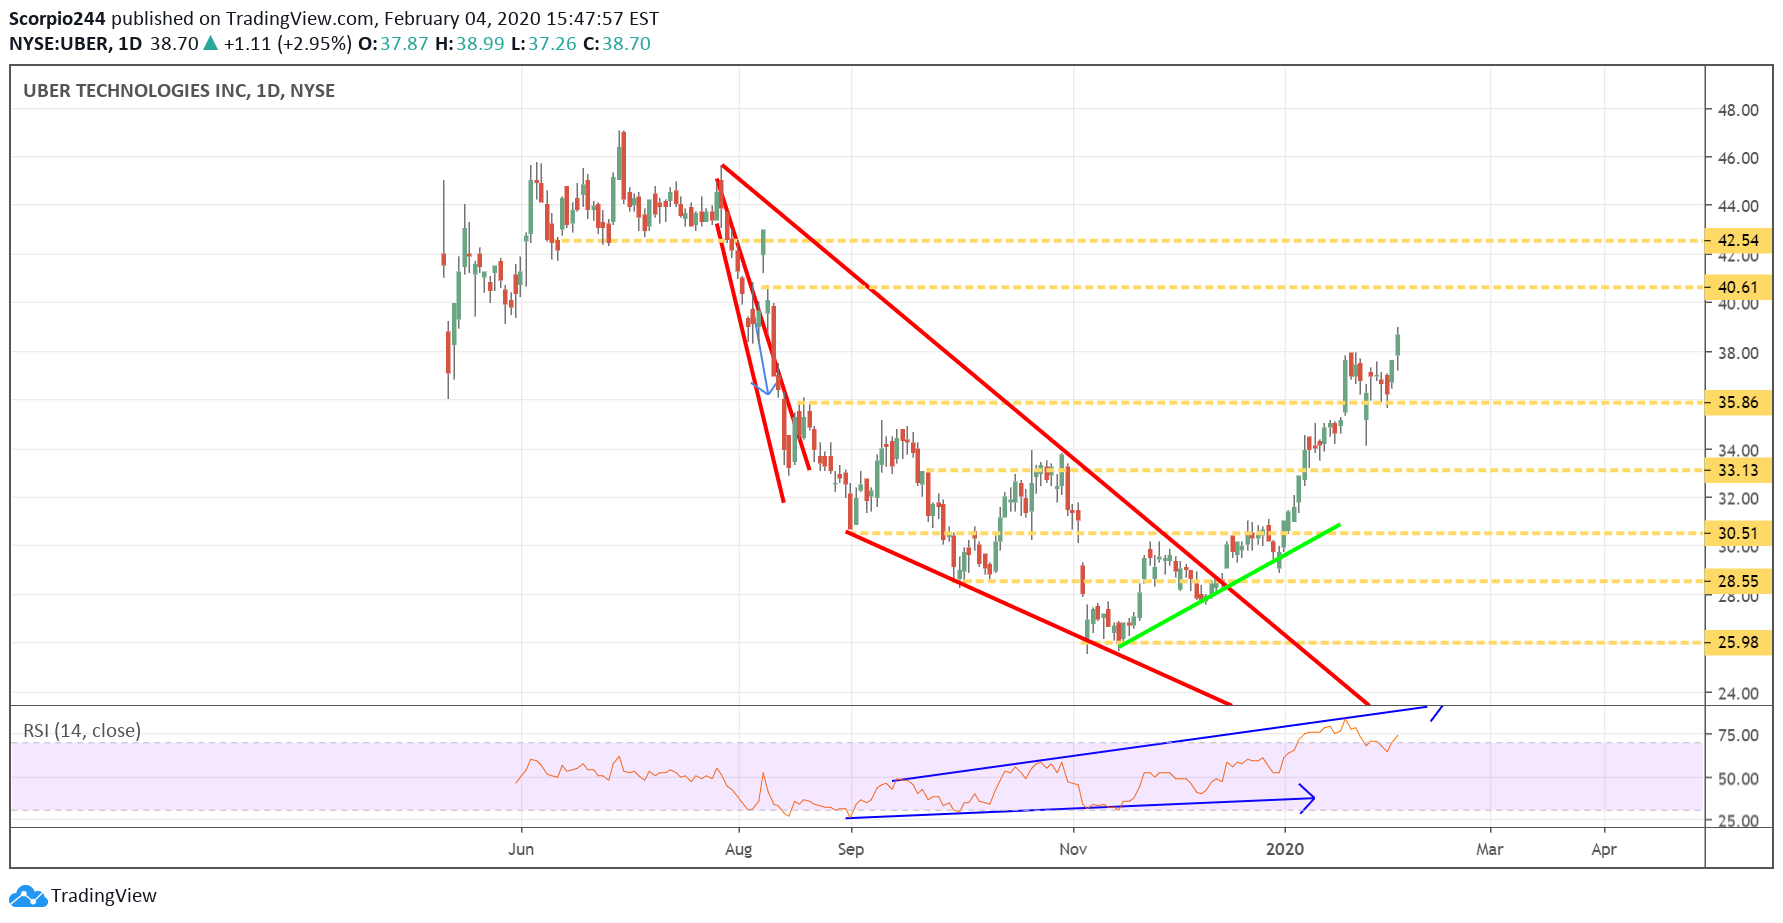
Task: Click the latest green candlestick near 38.70
Action: 1397,345
